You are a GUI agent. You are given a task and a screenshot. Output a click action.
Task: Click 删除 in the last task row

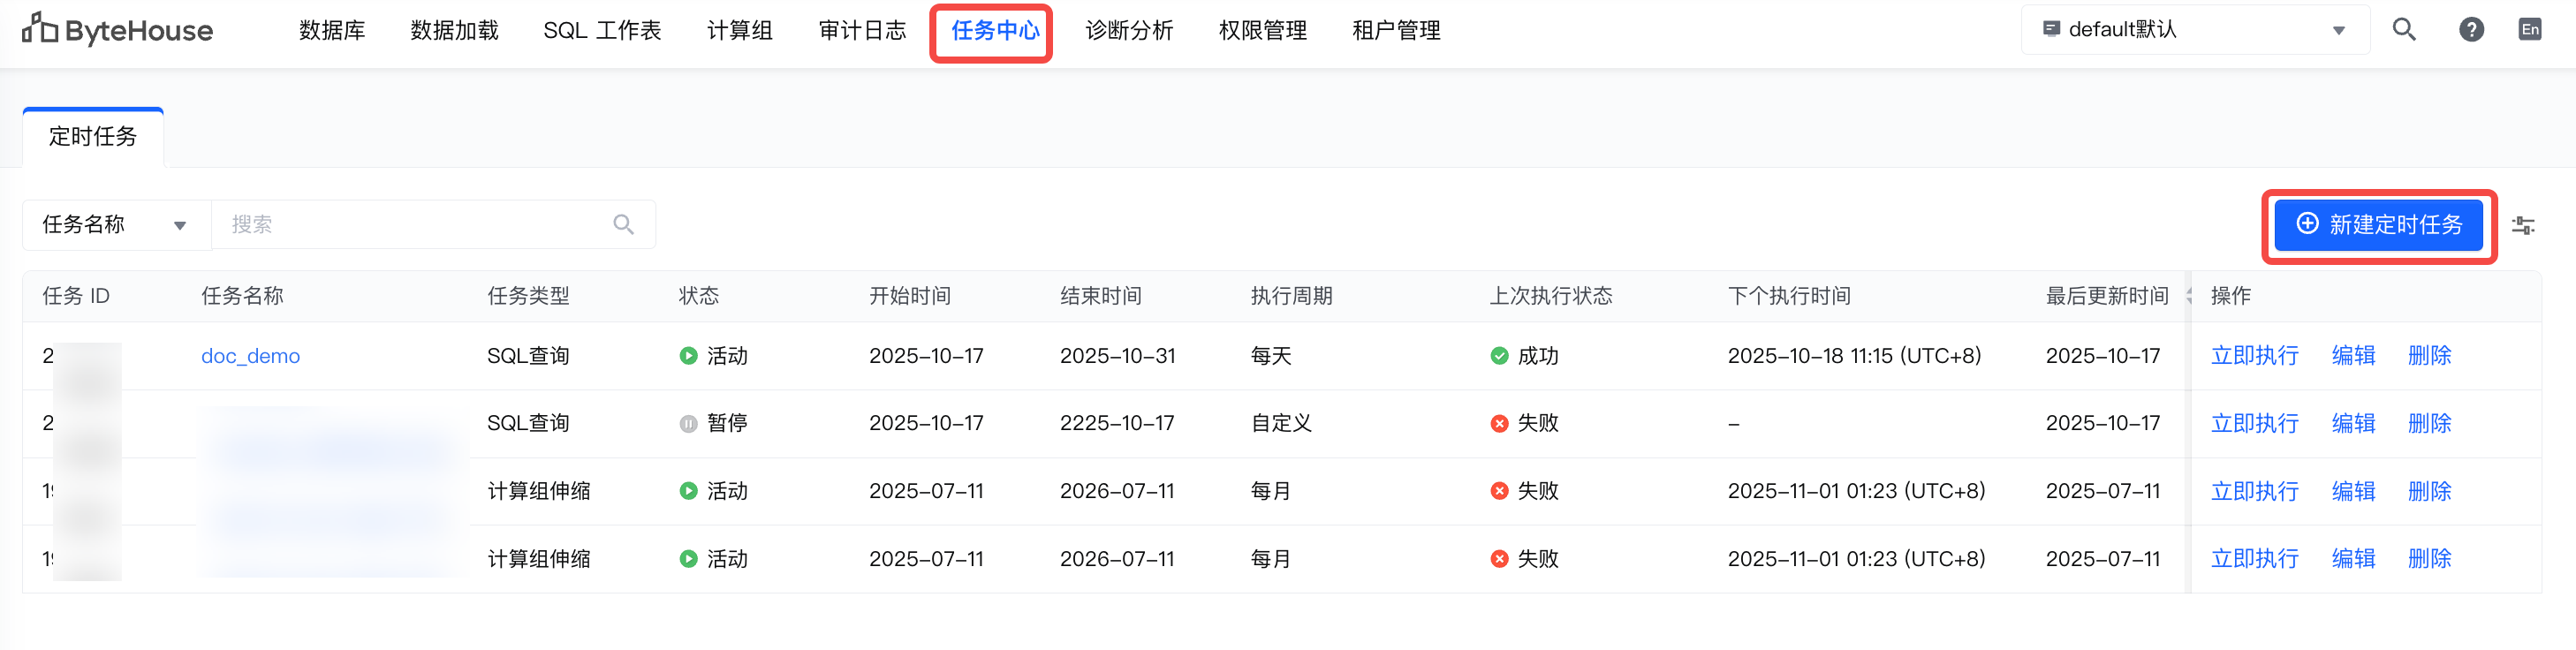[x=2429, y=559]
